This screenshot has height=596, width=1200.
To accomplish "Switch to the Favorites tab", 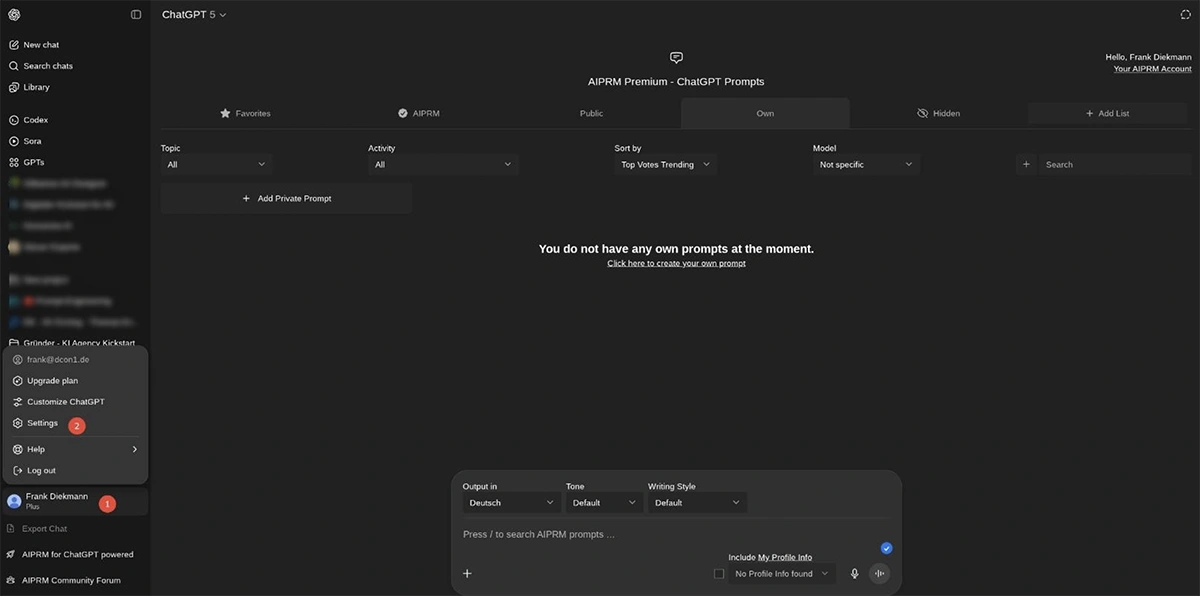I will (245, 113).
